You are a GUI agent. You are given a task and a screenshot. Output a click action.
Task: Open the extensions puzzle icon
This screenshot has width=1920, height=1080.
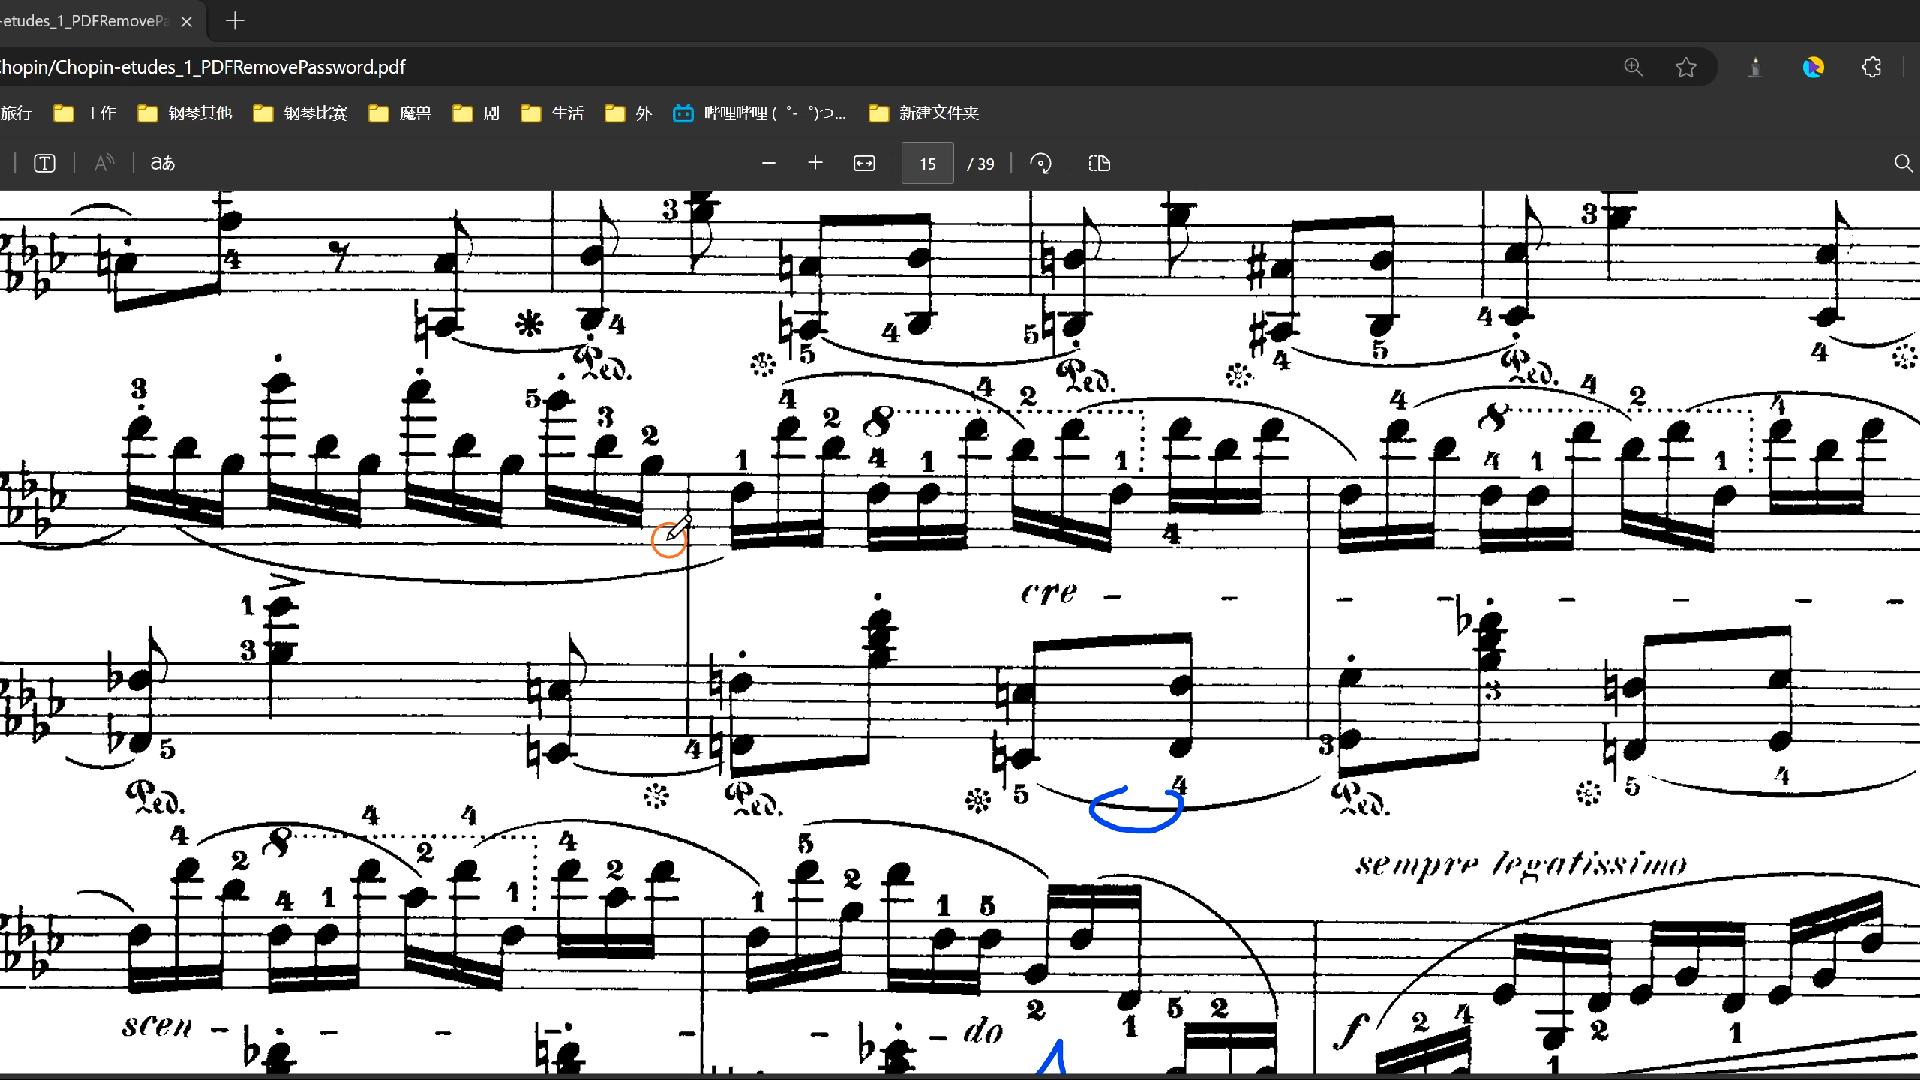[x=1872, y=67]
